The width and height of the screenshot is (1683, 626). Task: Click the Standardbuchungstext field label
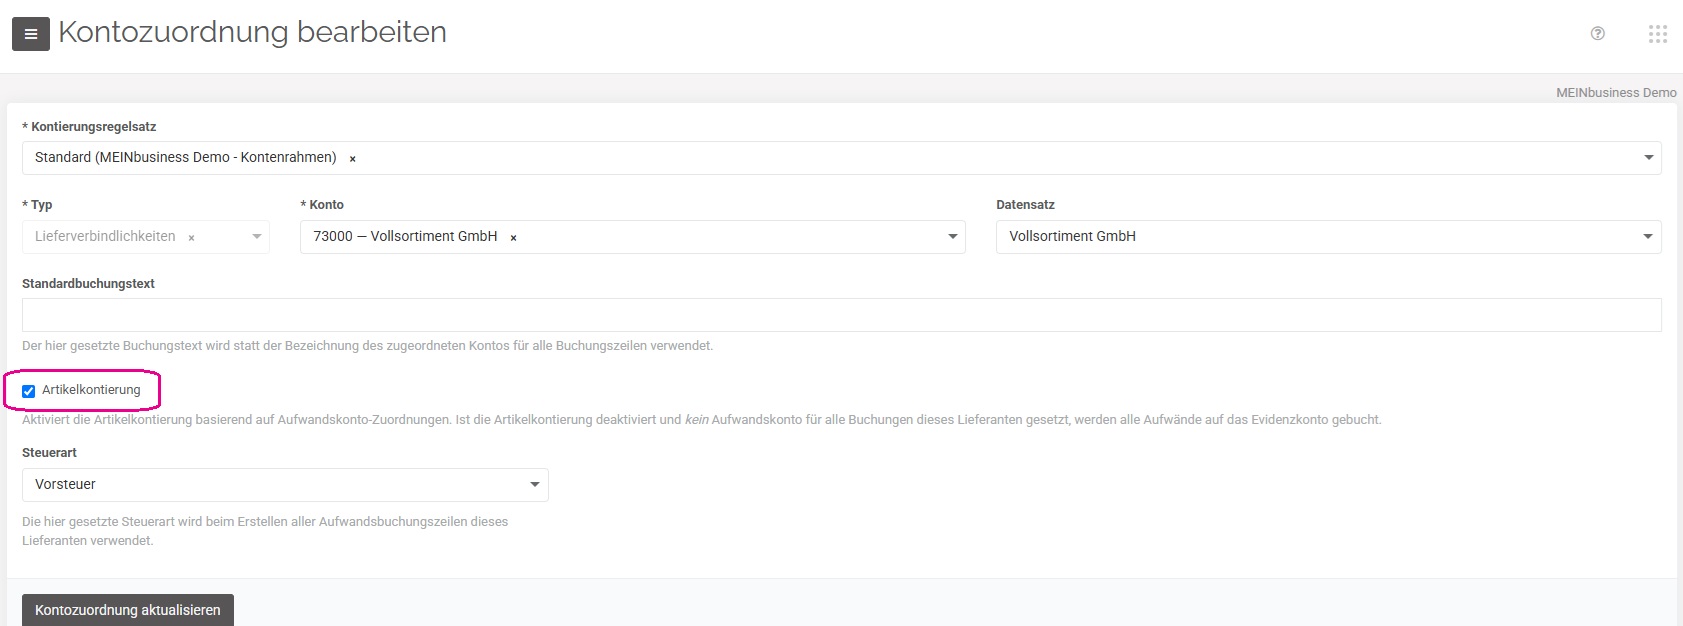[88, 284]
